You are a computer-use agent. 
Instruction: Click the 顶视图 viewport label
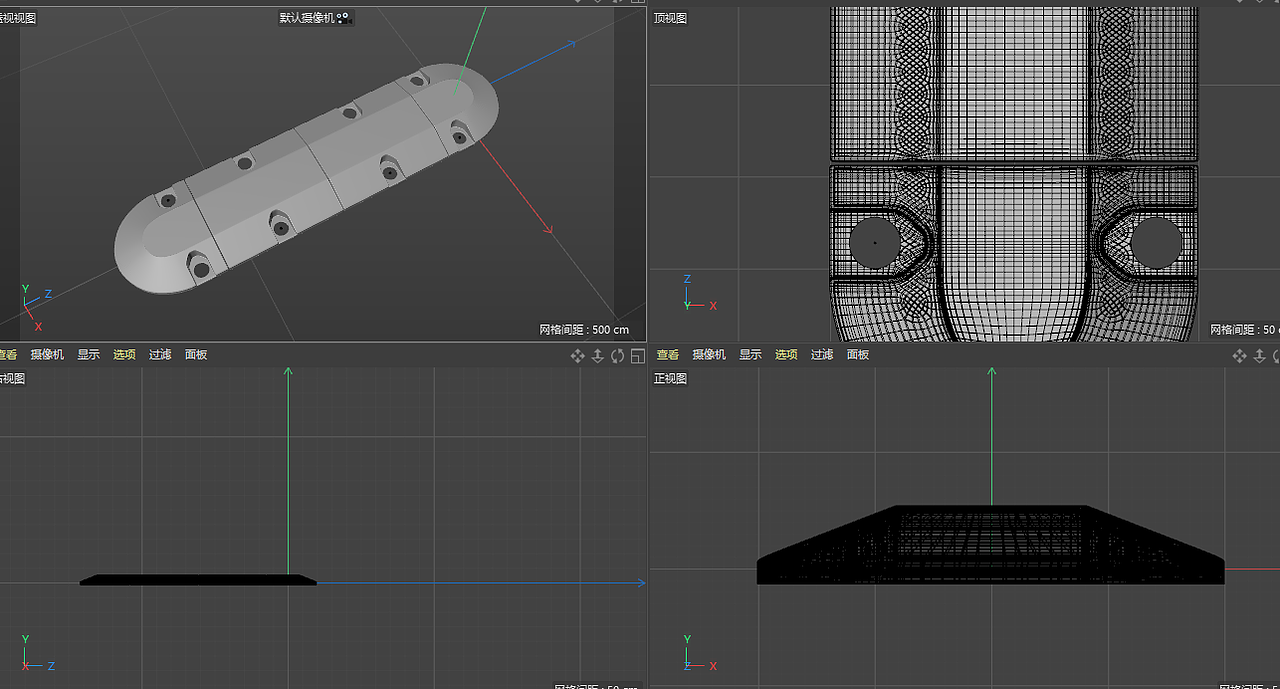pyautogui.click(x=670, y=18)
